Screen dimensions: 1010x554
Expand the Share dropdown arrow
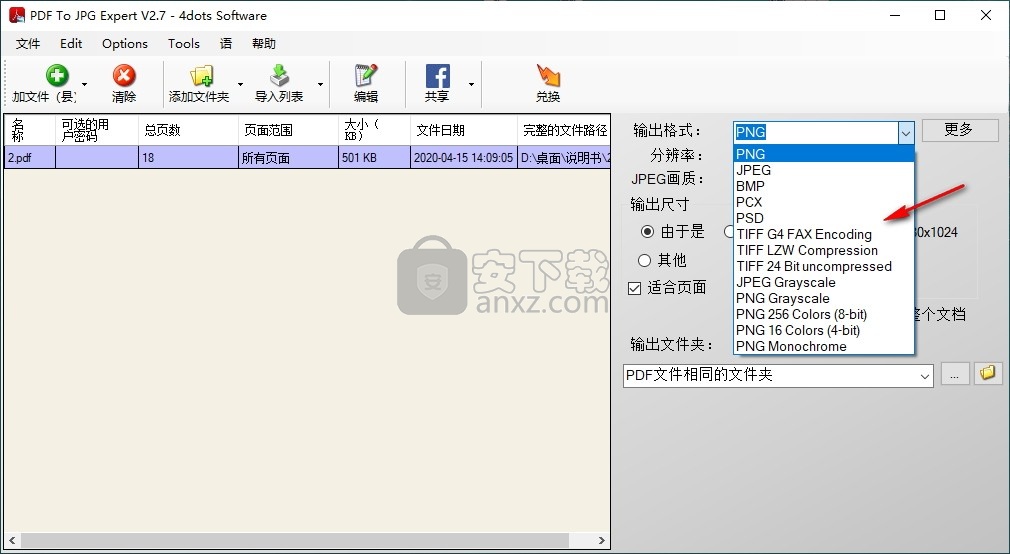pos(472,84)
